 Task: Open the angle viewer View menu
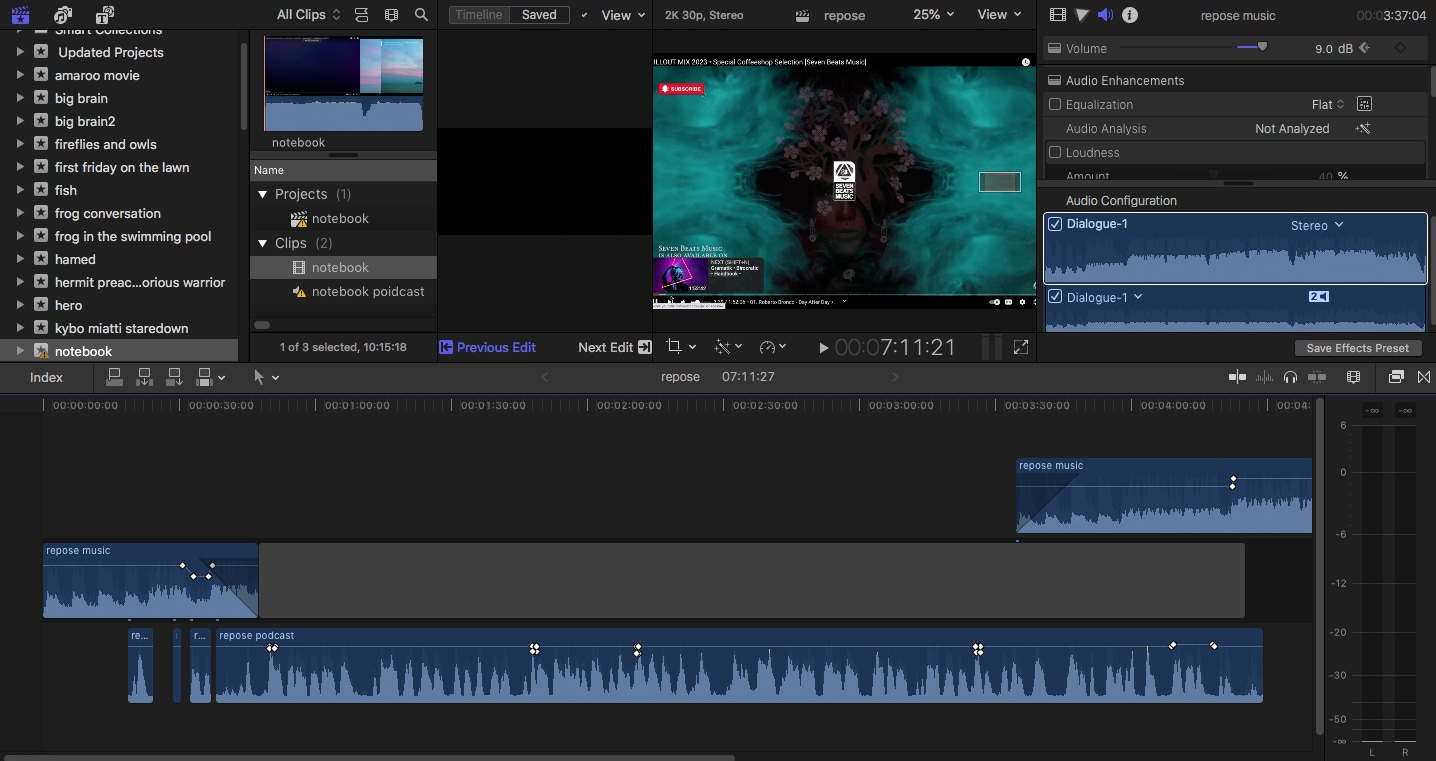click(x=623, y=15)
